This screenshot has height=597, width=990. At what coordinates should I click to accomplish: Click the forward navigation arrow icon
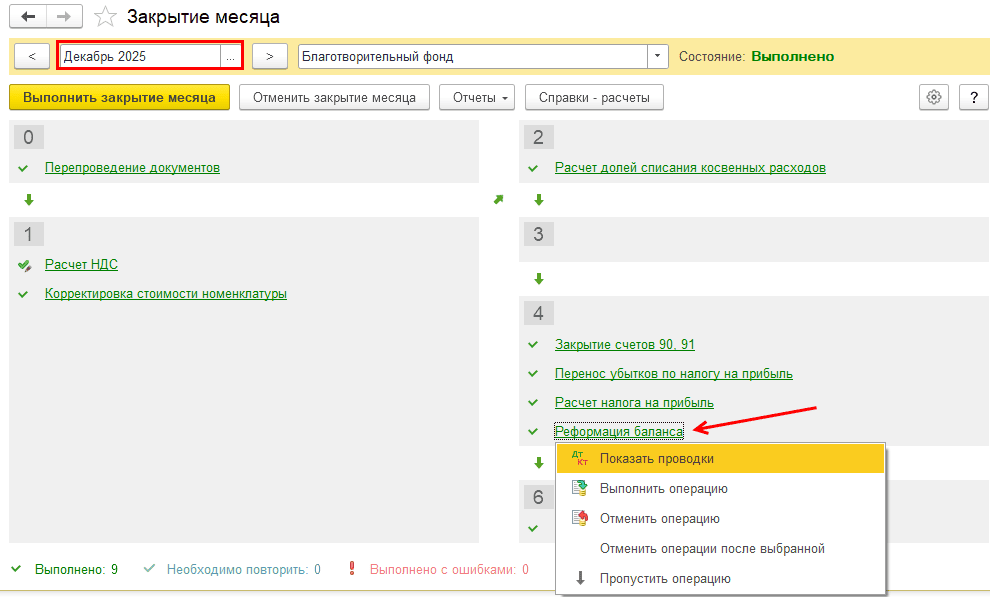click(63, 17)
